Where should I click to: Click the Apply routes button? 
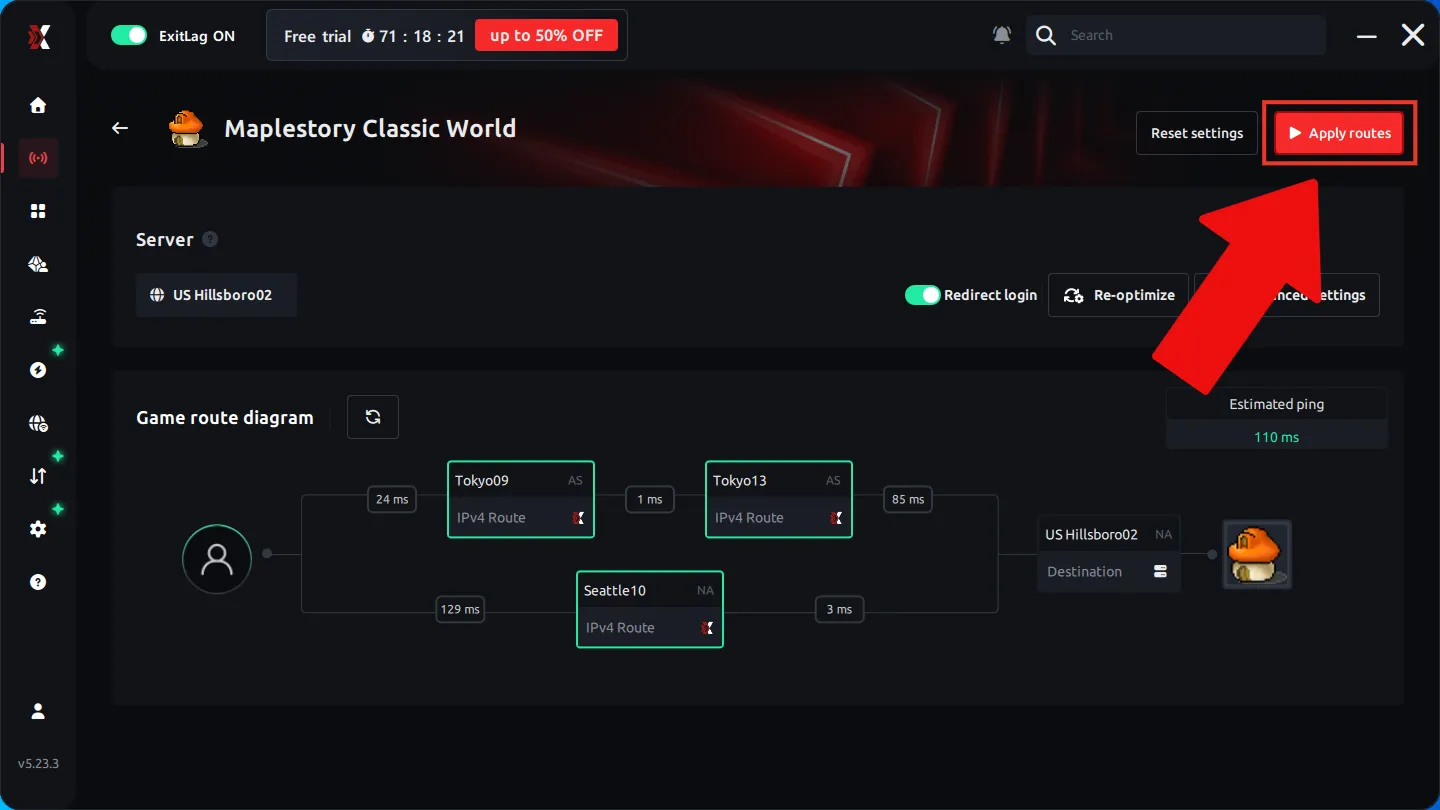pos(1339,133)
